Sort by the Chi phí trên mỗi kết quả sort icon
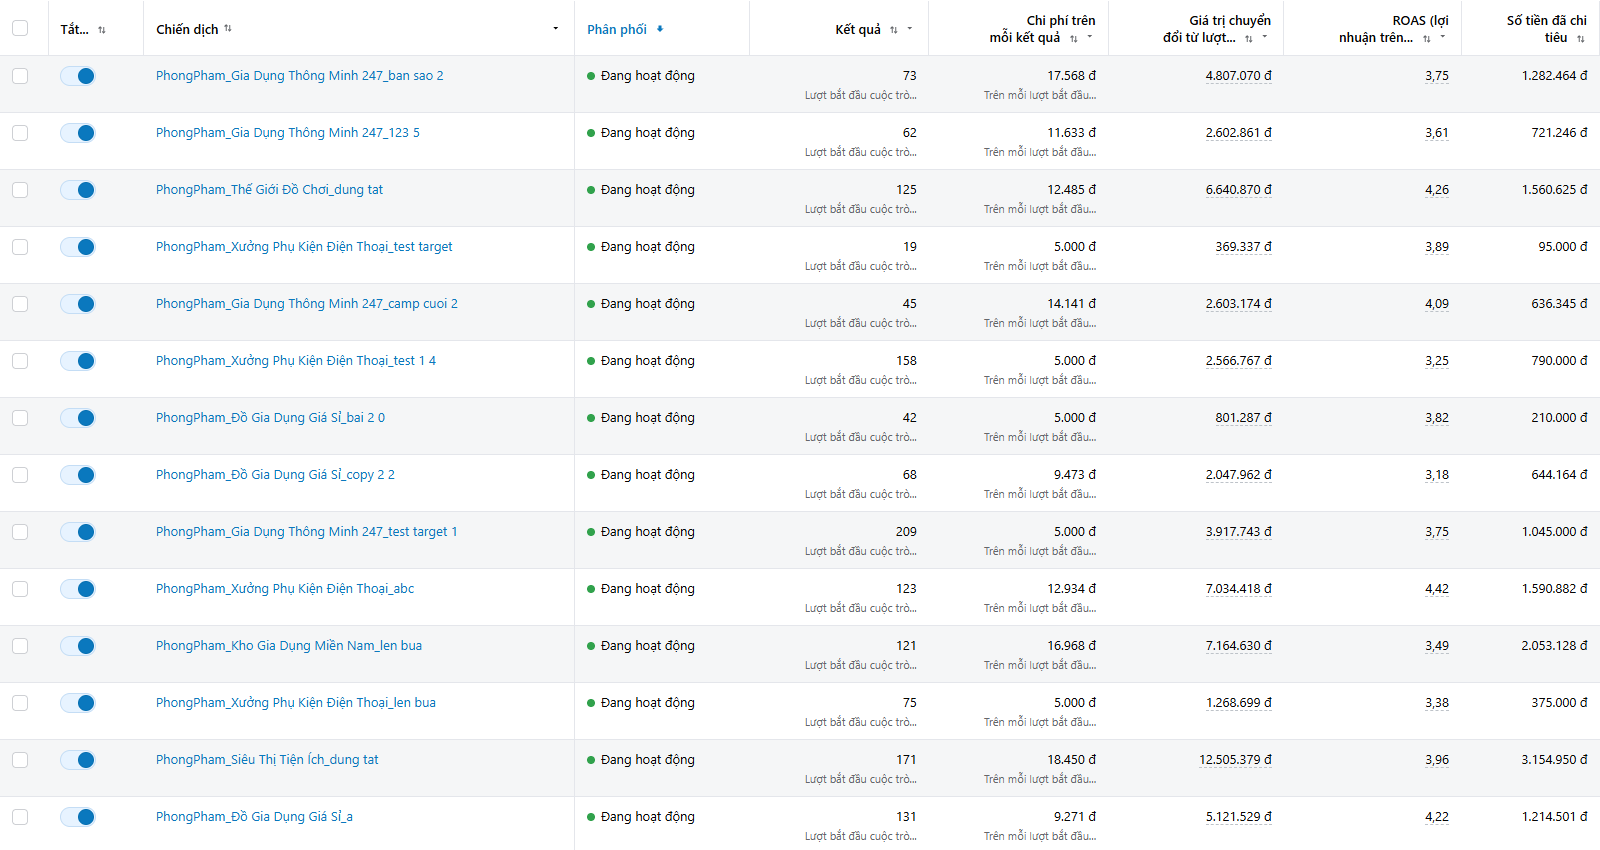 (x=1074, y=38)
